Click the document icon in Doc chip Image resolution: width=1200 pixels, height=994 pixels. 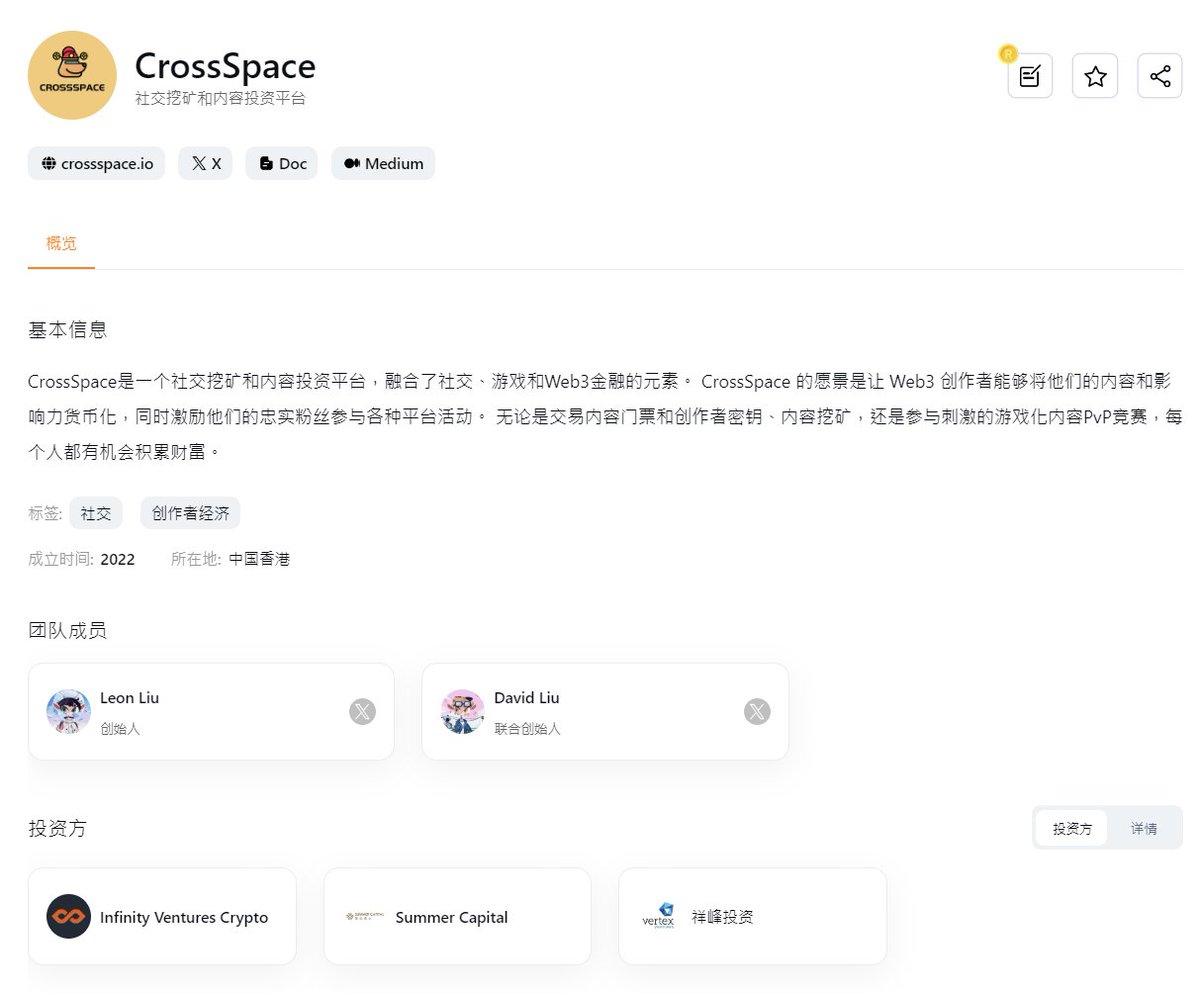click(x=266, y=163)
